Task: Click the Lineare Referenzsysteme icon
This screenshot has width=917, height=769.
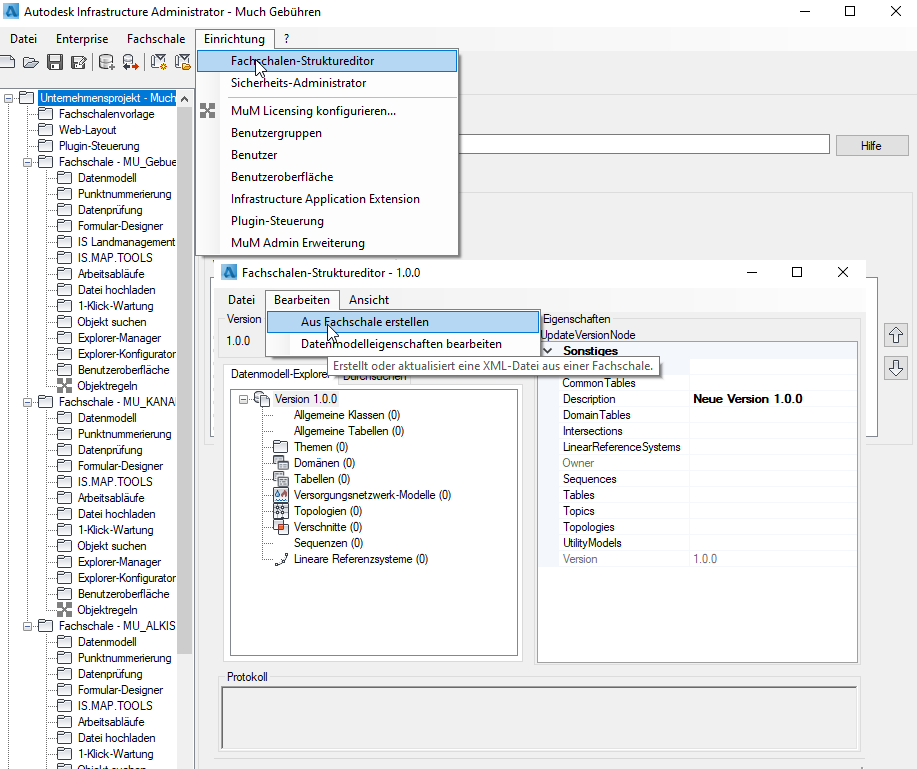Action: click(281, 559)
